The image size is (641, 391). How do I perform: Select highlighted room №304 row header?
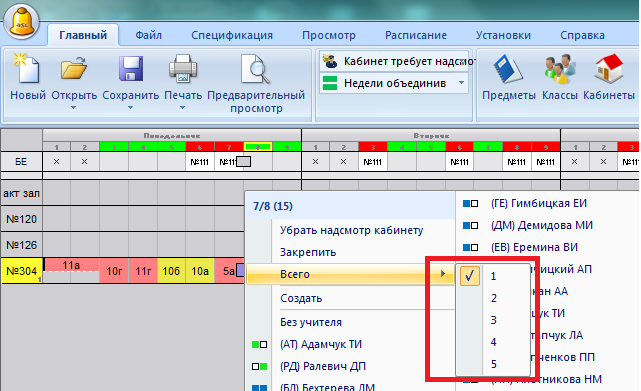(x=21, y=271)
